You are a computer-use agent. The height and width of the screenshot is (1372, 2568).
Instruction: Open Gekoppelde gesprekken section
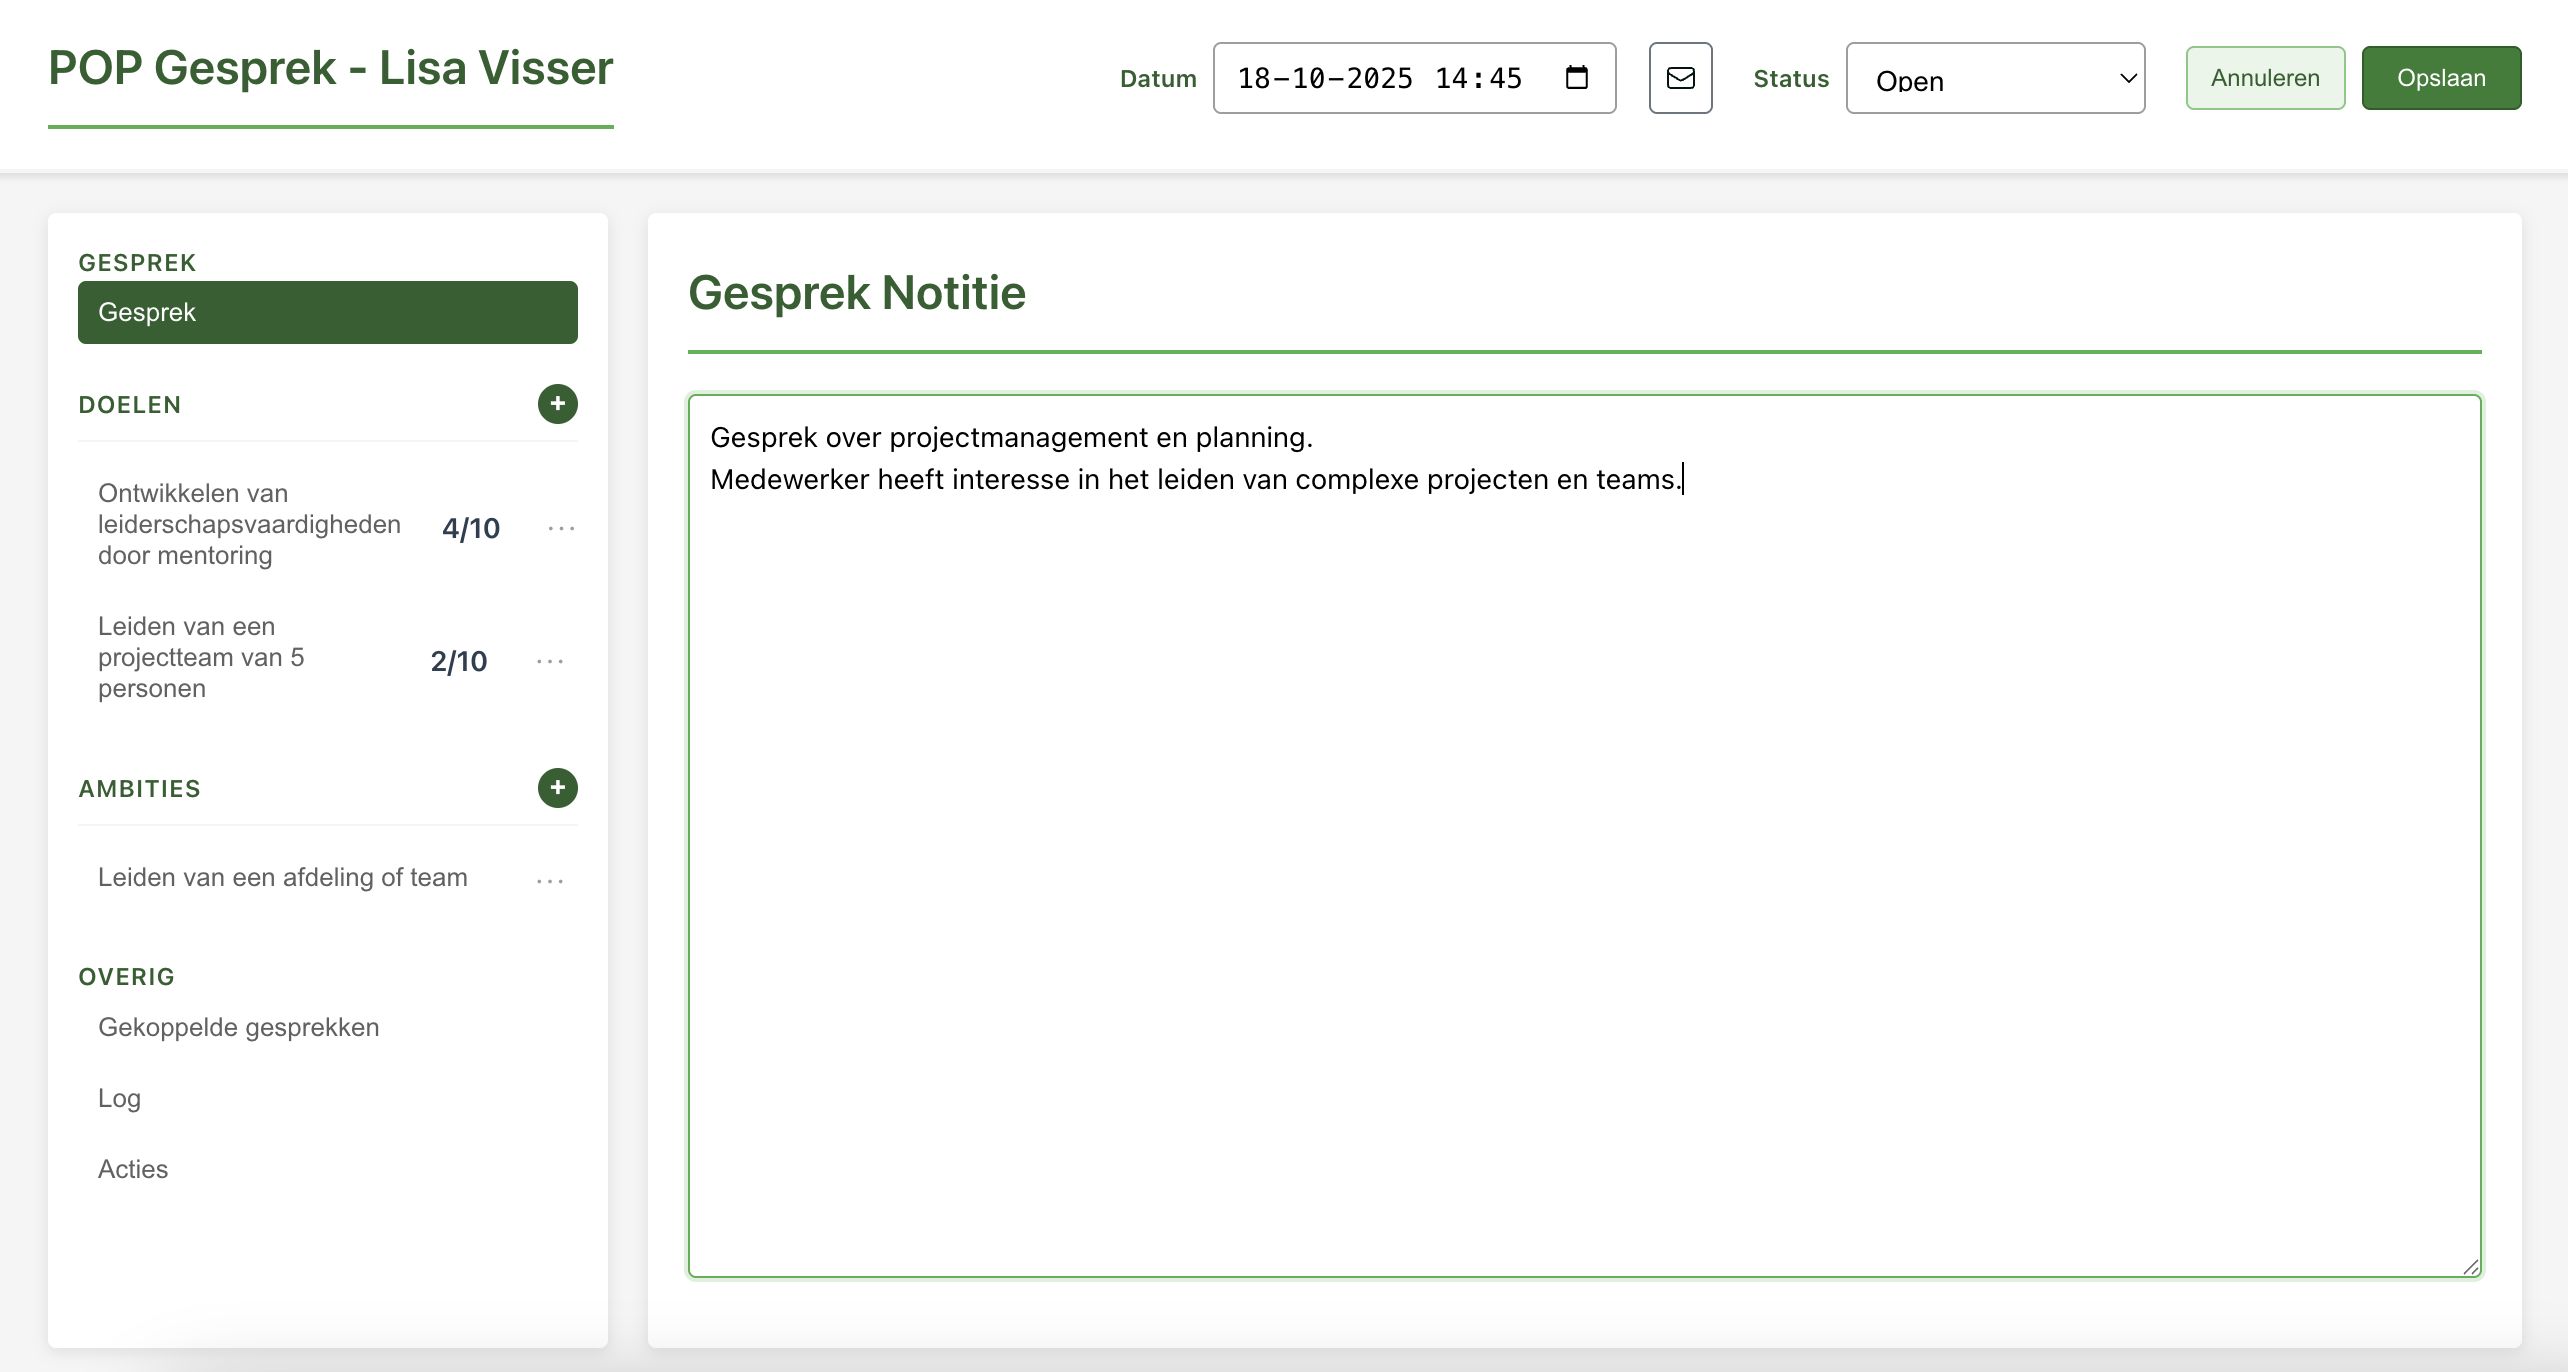point(238,1027)
